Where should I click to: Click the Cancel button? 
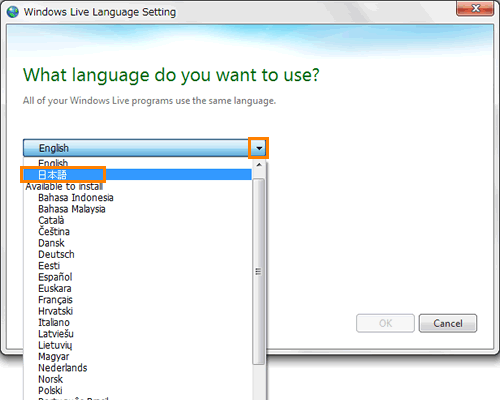tap(448, 323)
